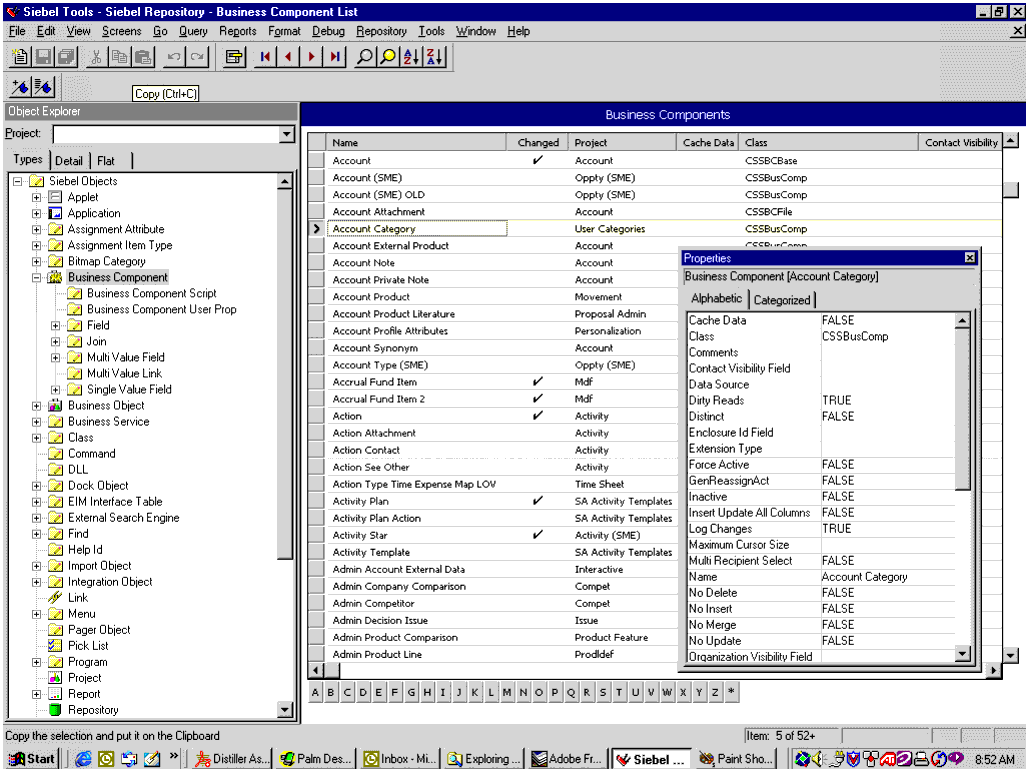1026x769 pixels.
Task: Select the Repository object in tree
Action: (93, 710)
